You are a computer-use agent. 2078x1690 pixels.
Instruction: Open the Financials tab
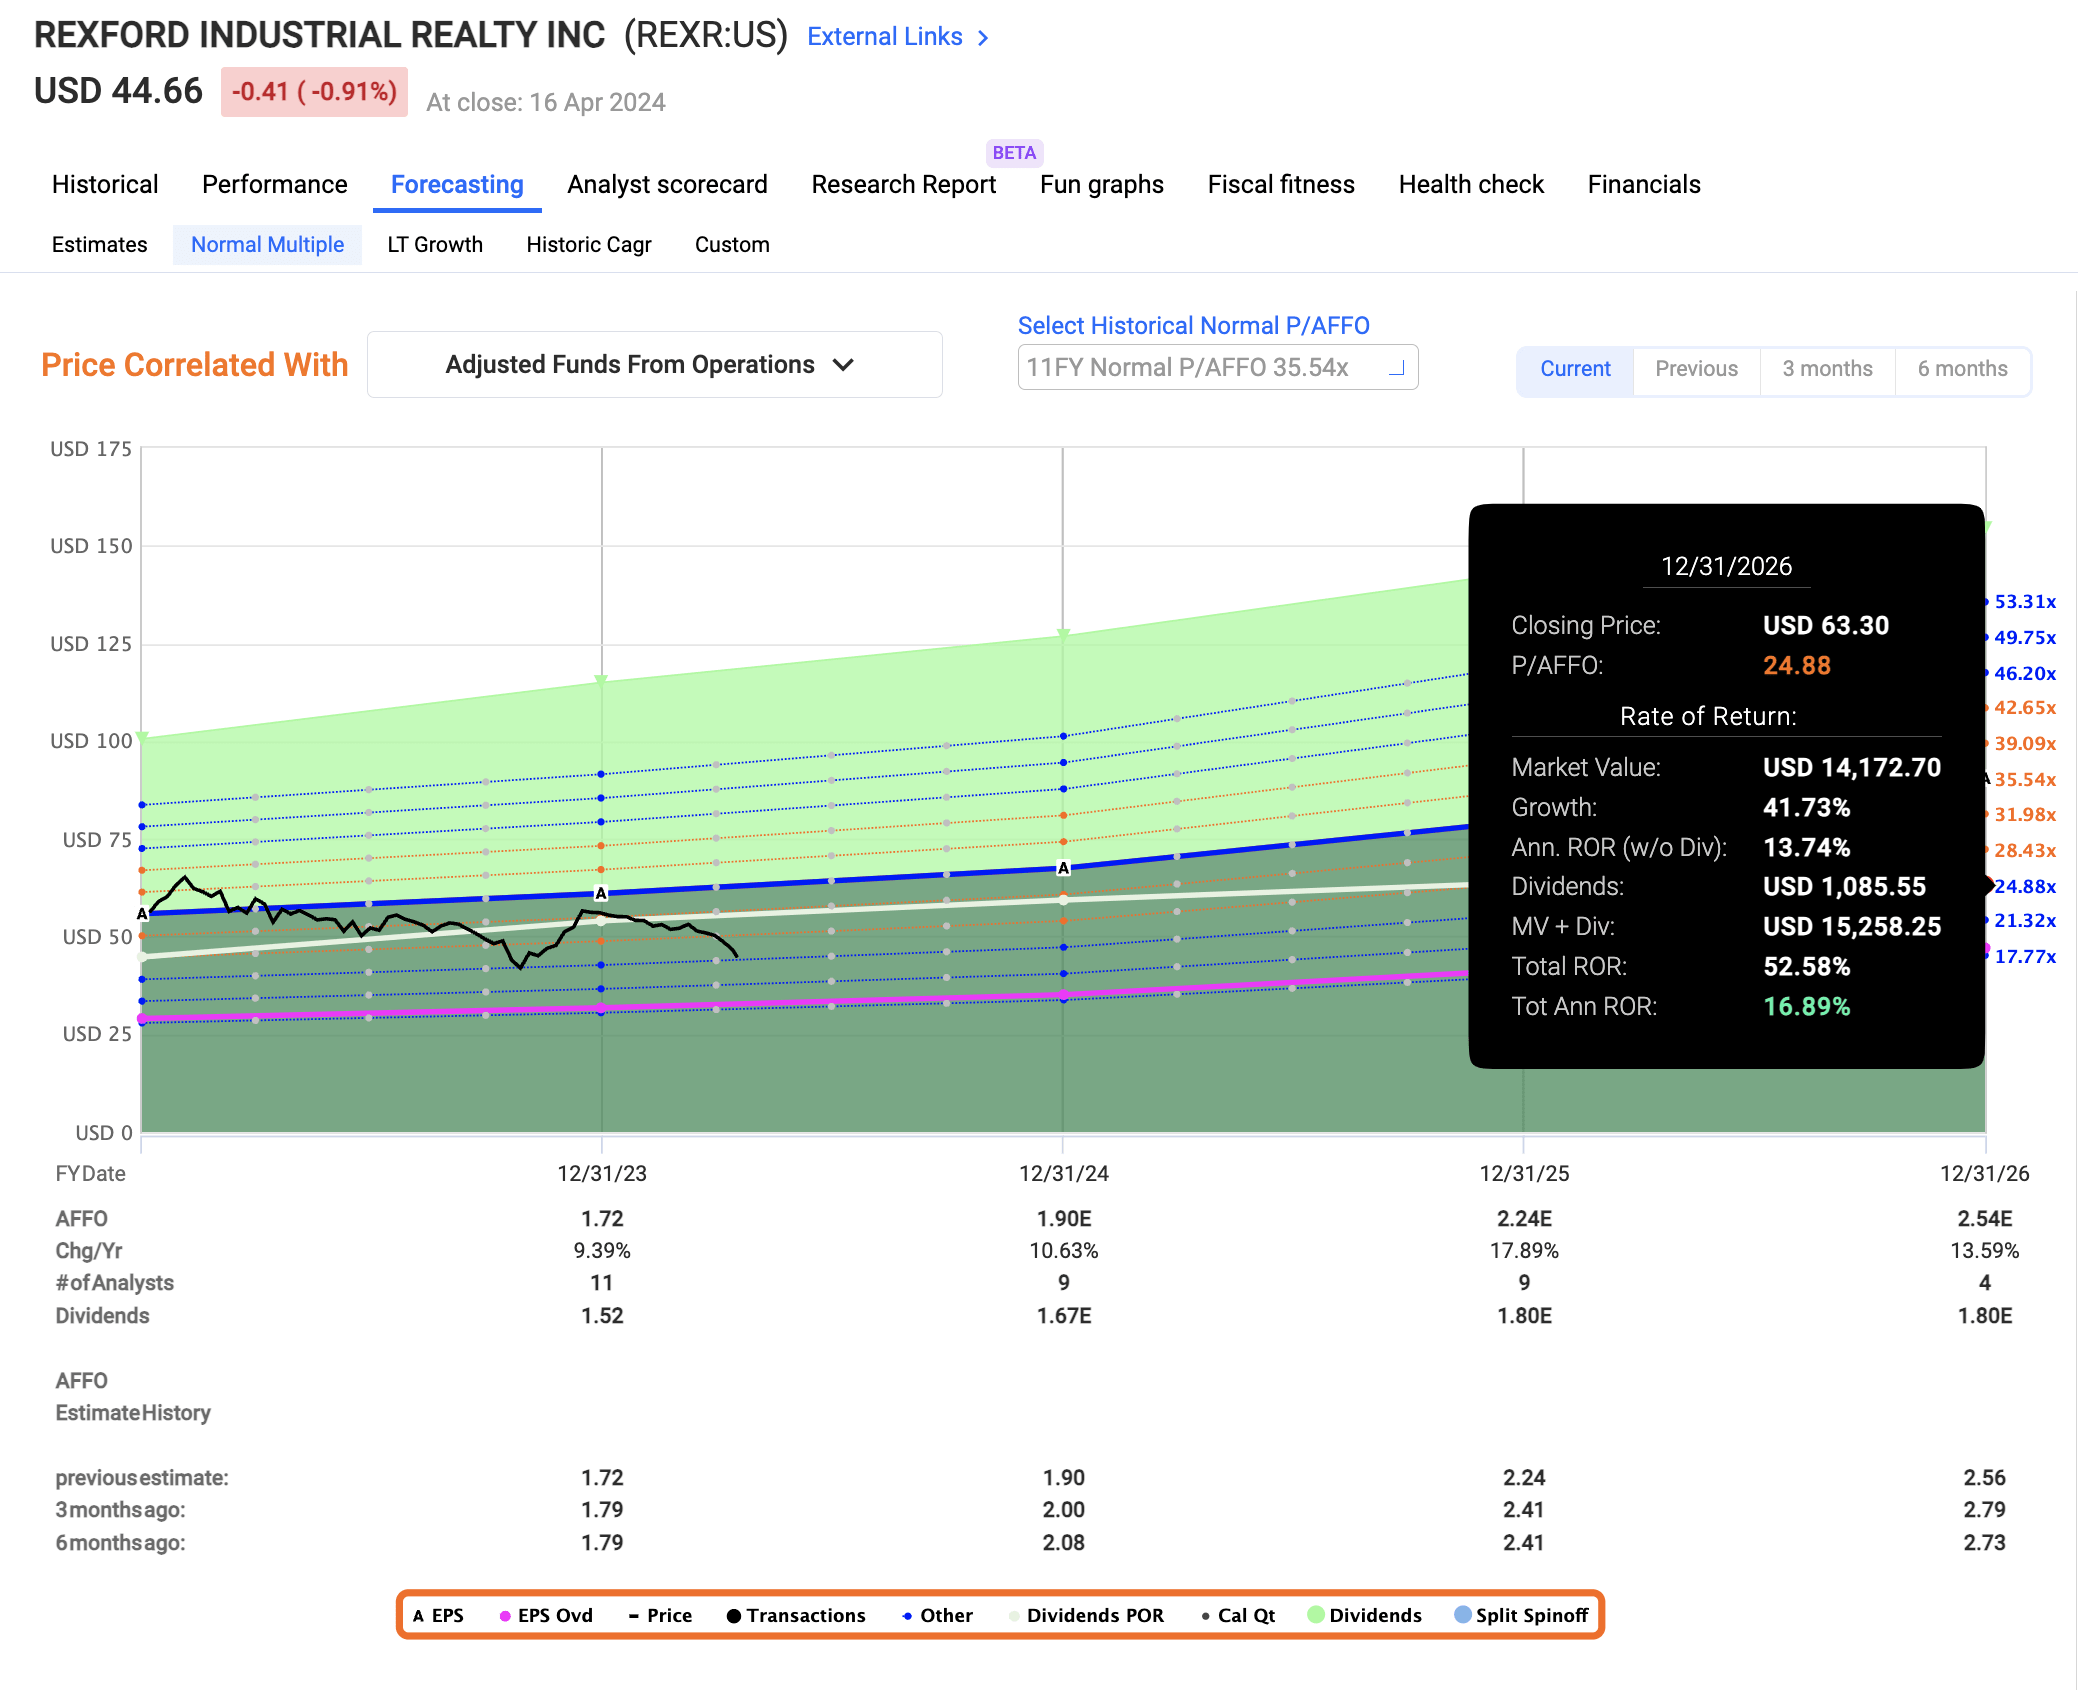[1643, 185]
